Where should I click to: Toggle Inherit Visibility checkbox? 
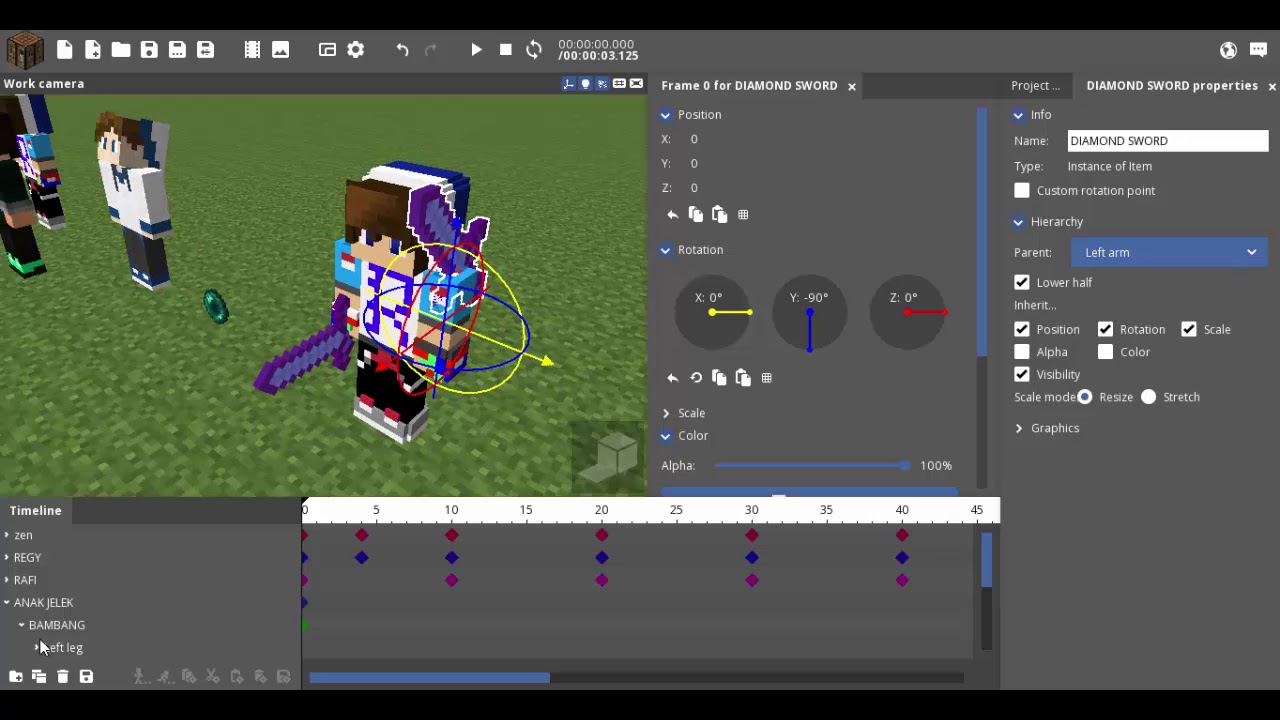point(1022,374)
